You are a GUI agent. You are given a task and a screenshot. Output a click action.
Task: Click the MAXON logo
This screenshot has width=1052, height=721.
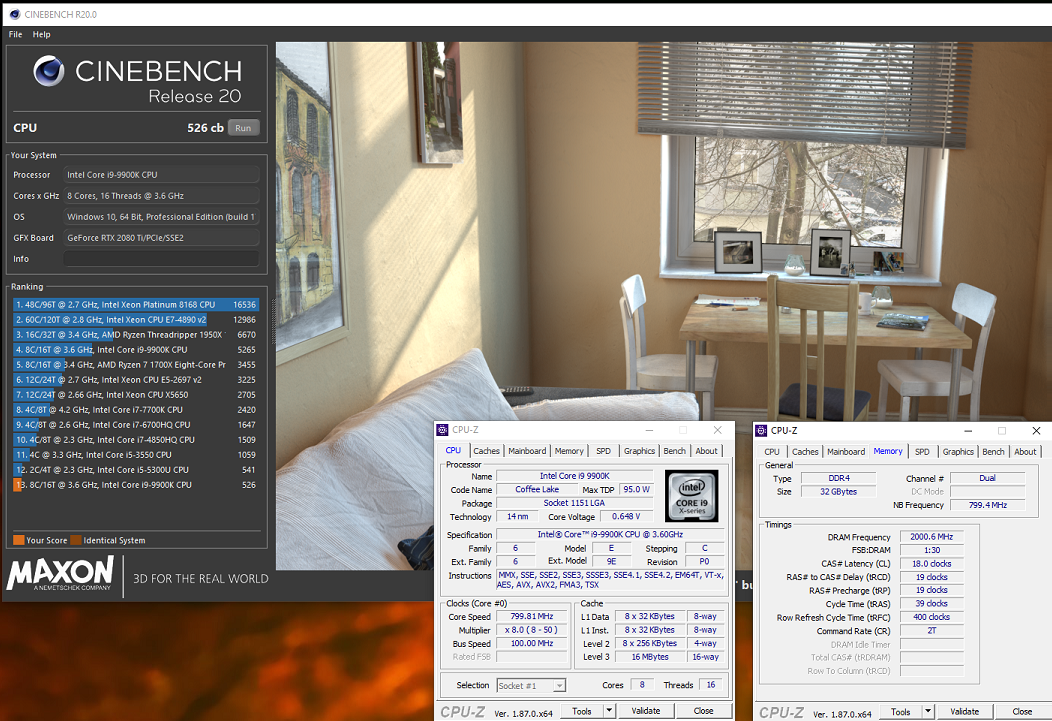61,574
